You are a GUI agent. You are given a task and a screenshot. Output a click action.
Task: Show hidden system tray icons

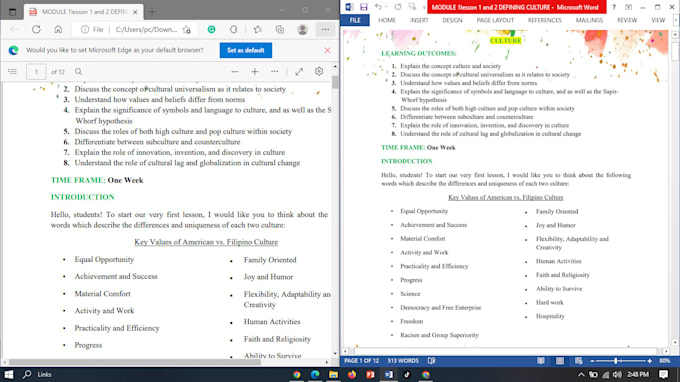pos(581,375)
